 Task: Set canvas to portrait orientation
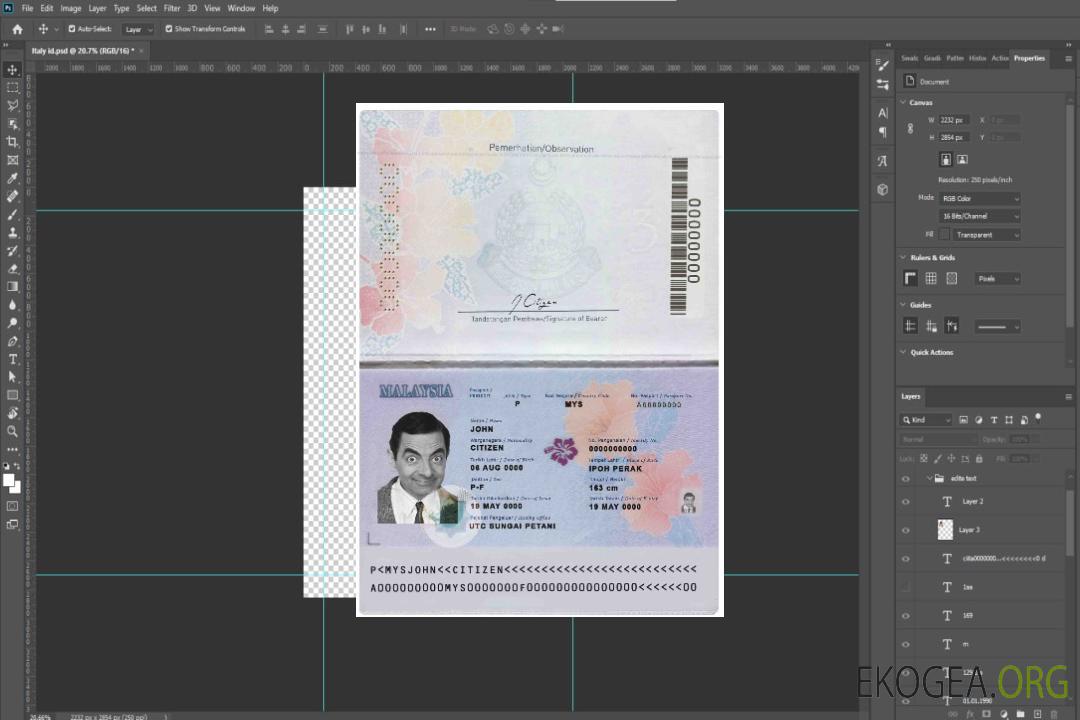click(946, 160)
